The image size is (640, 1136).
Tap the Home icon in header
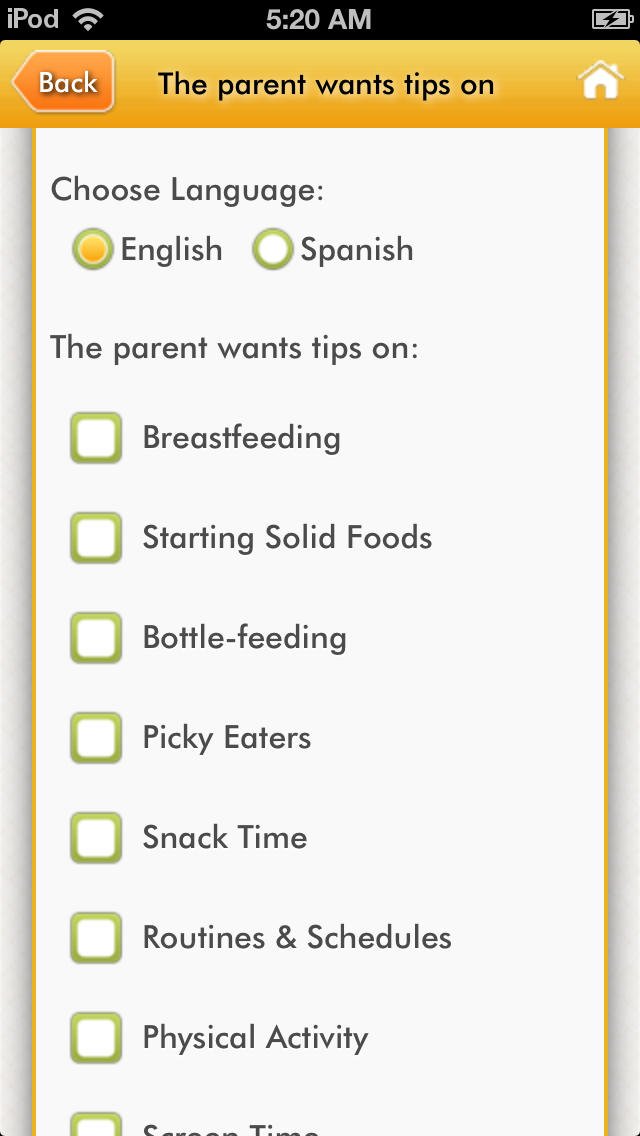tap(600, 83)
